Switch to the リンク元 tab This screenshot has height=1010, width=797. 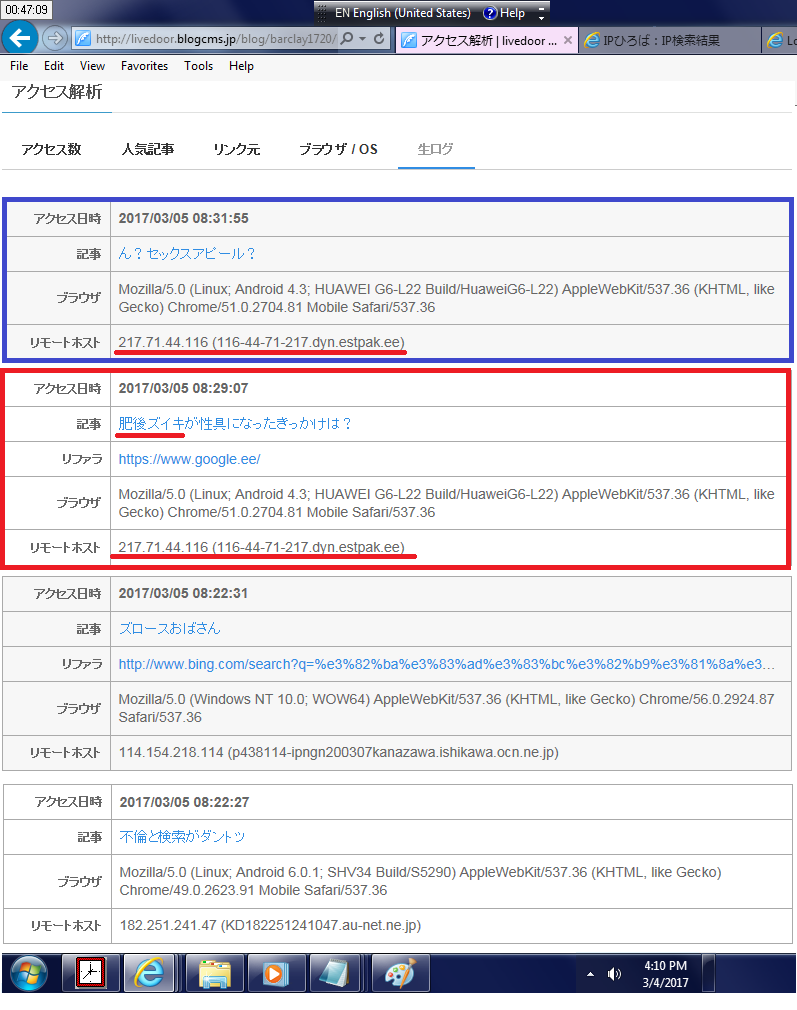tap(237, 149)
